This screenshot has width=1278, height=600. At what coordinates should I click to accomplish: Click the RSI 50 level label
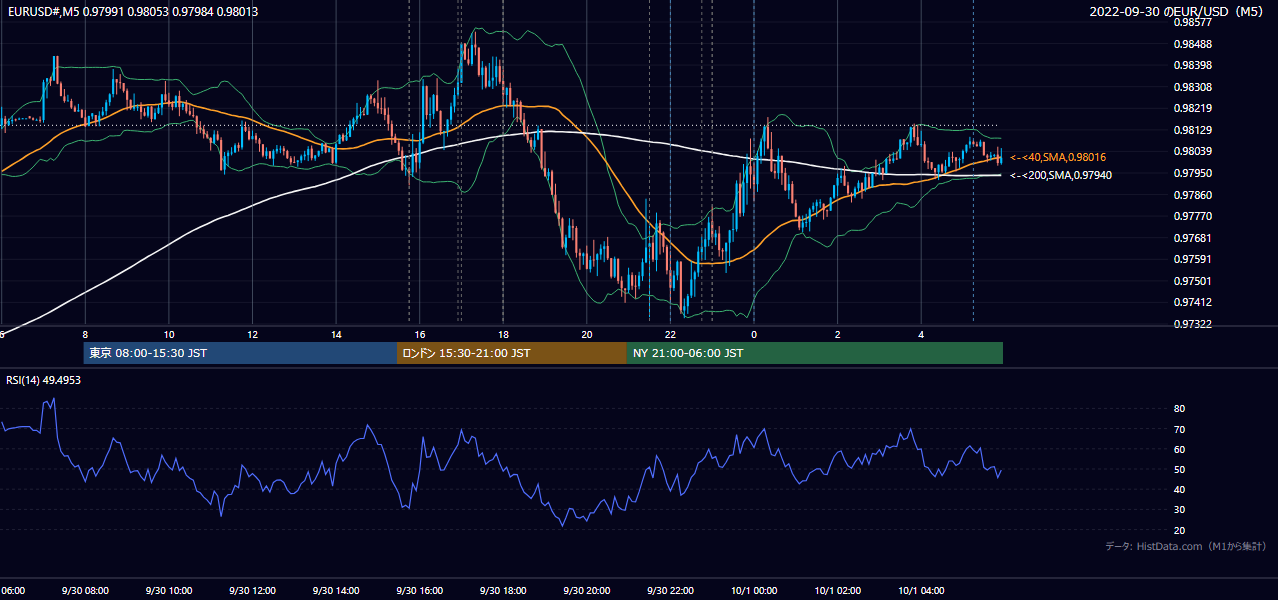pyautogui.click(x=1179, y=469)
